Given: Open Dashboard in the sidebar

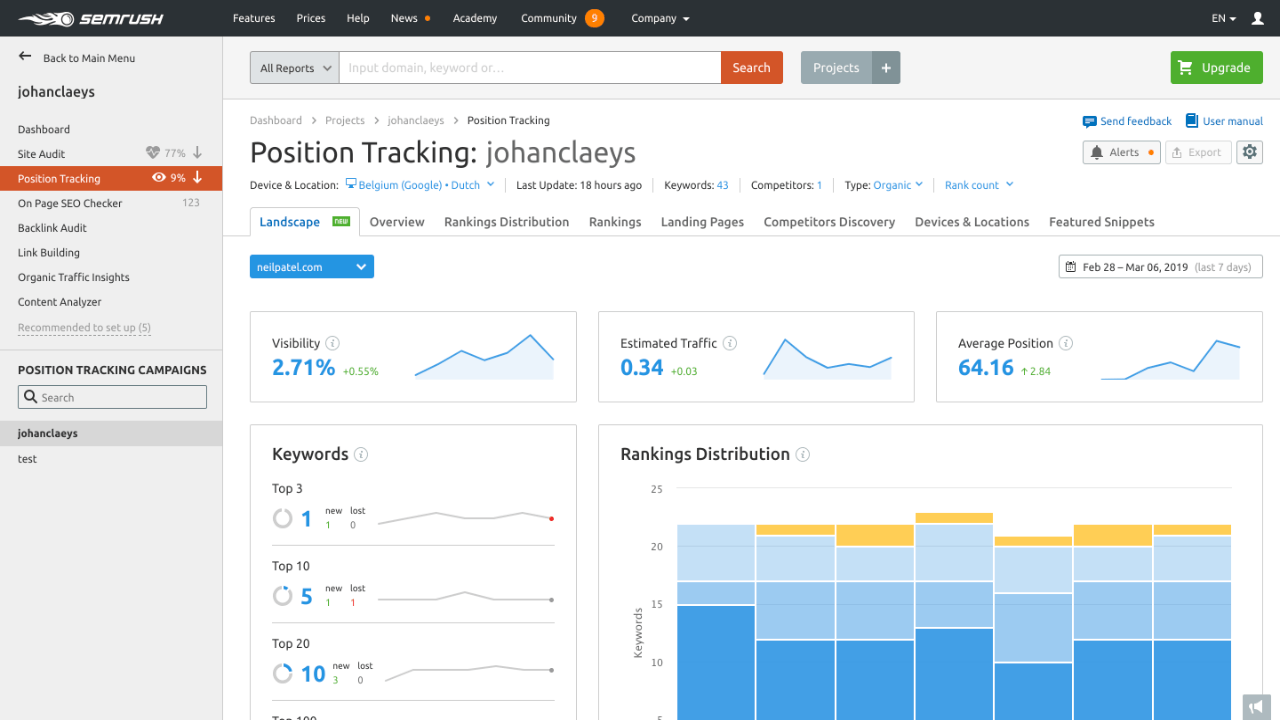Looking at the screenshot, I should [44, 129].
